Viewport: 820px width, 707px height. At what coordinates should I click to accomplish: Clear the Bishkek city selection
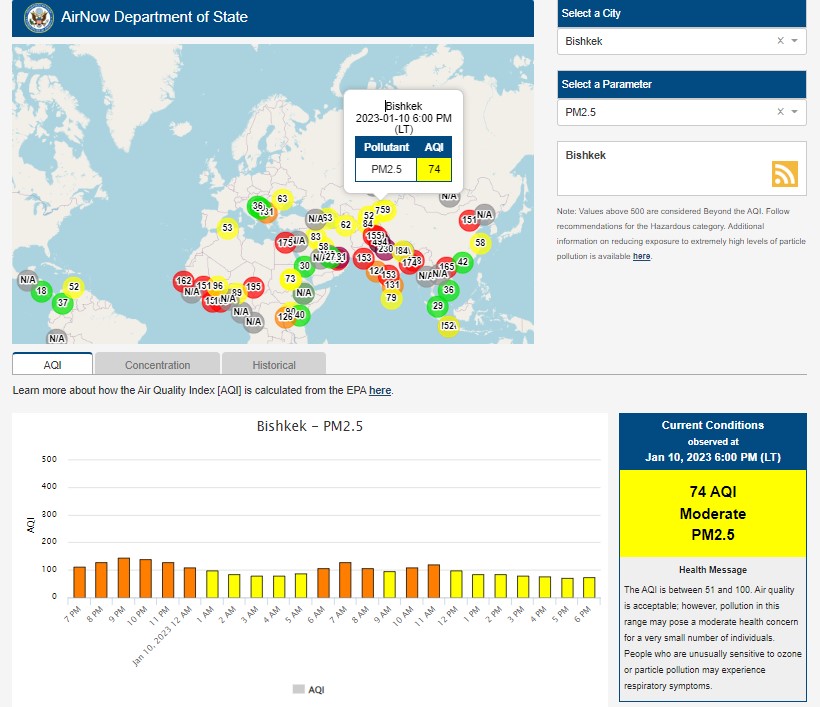point(780,41)
